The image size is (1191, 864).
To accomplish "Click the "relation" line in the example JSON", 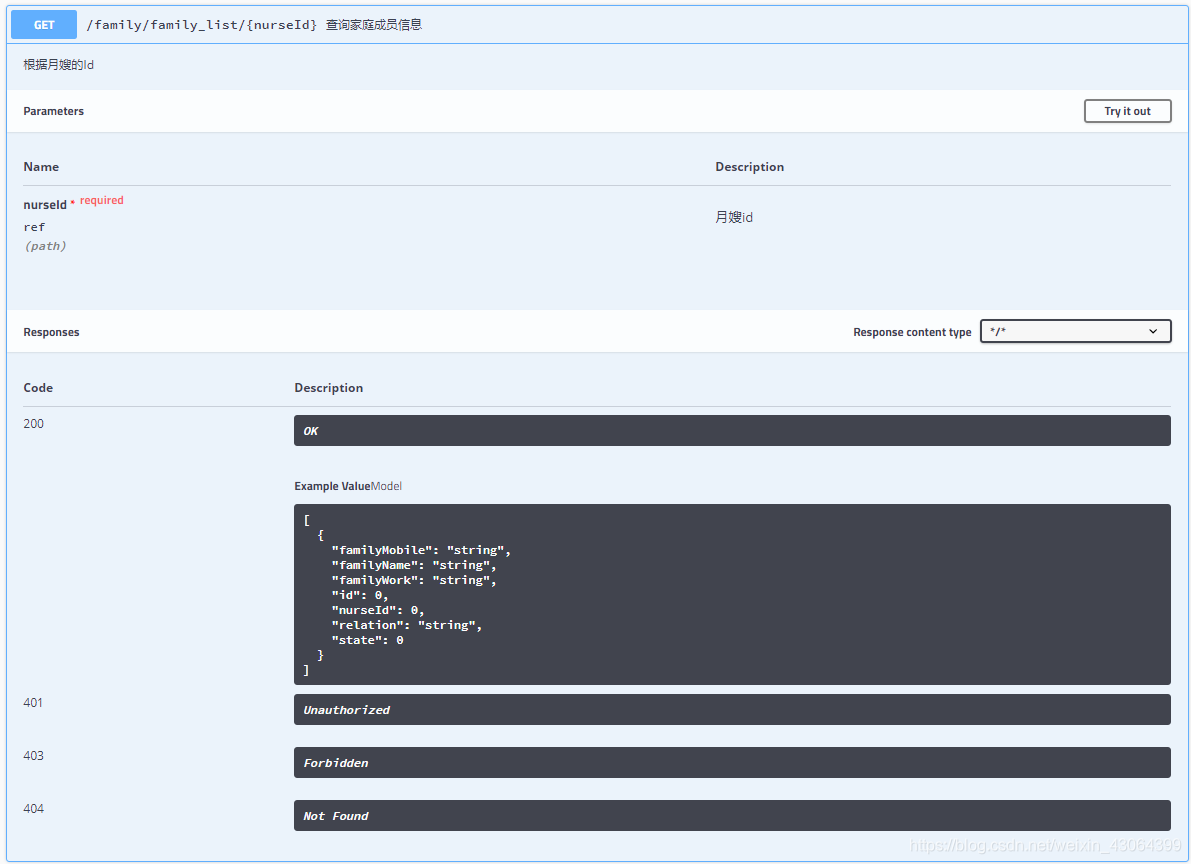I will pyautogui.click(x=406, y=625).
